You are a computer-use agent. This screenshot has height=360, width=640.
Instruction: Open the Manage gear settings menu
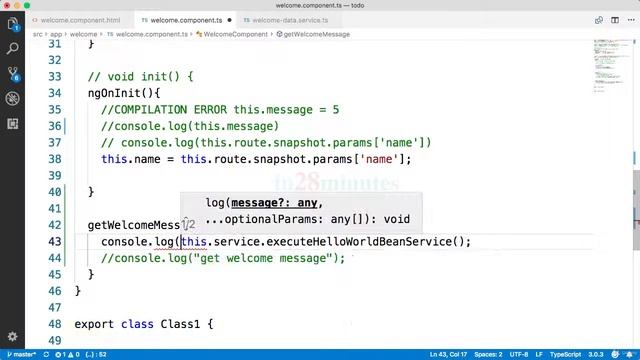pyautogui.click(x=12, y=336)
